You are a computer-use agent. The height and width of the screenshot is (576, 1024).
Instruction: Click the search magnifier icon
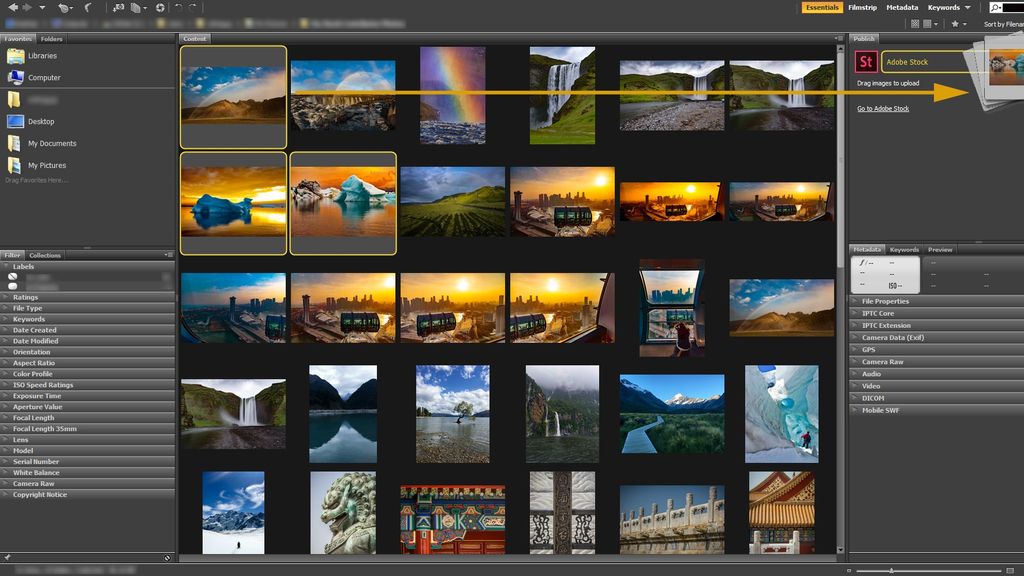point(994,8)
